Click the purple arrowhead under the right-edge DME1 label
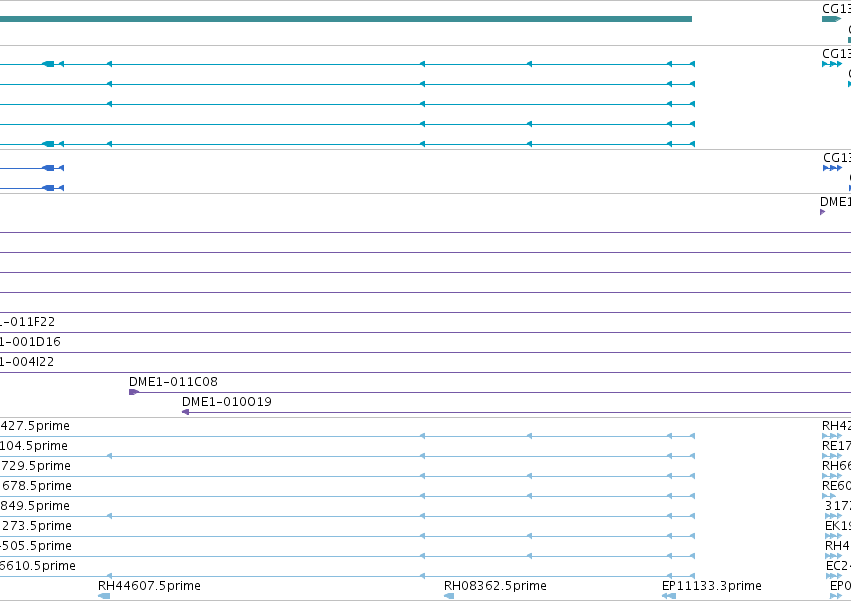 (823, 212)
